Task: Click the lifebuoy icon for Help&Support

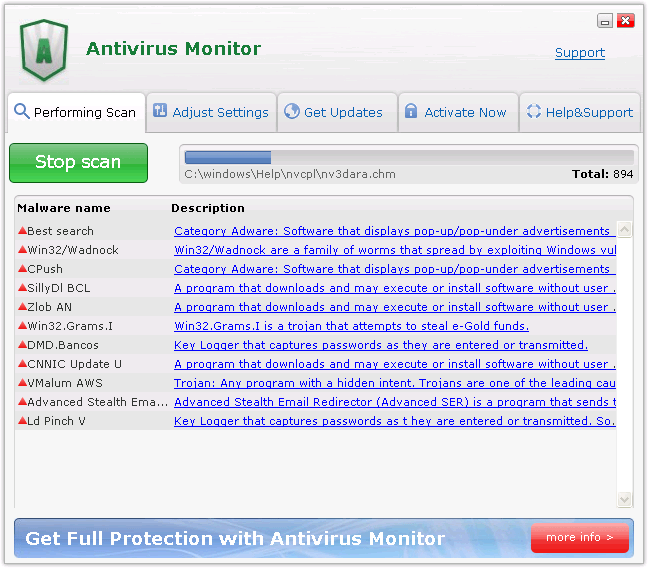Action: [534, 112]
